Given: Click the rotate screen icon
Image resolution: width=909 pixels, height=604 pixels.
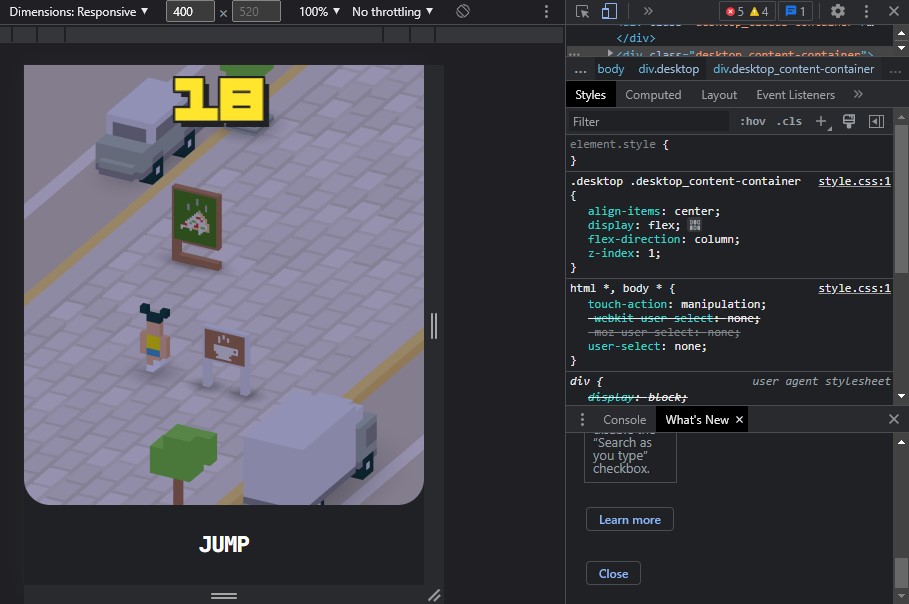Looking at the screenshot, I should tap(463, 12).
